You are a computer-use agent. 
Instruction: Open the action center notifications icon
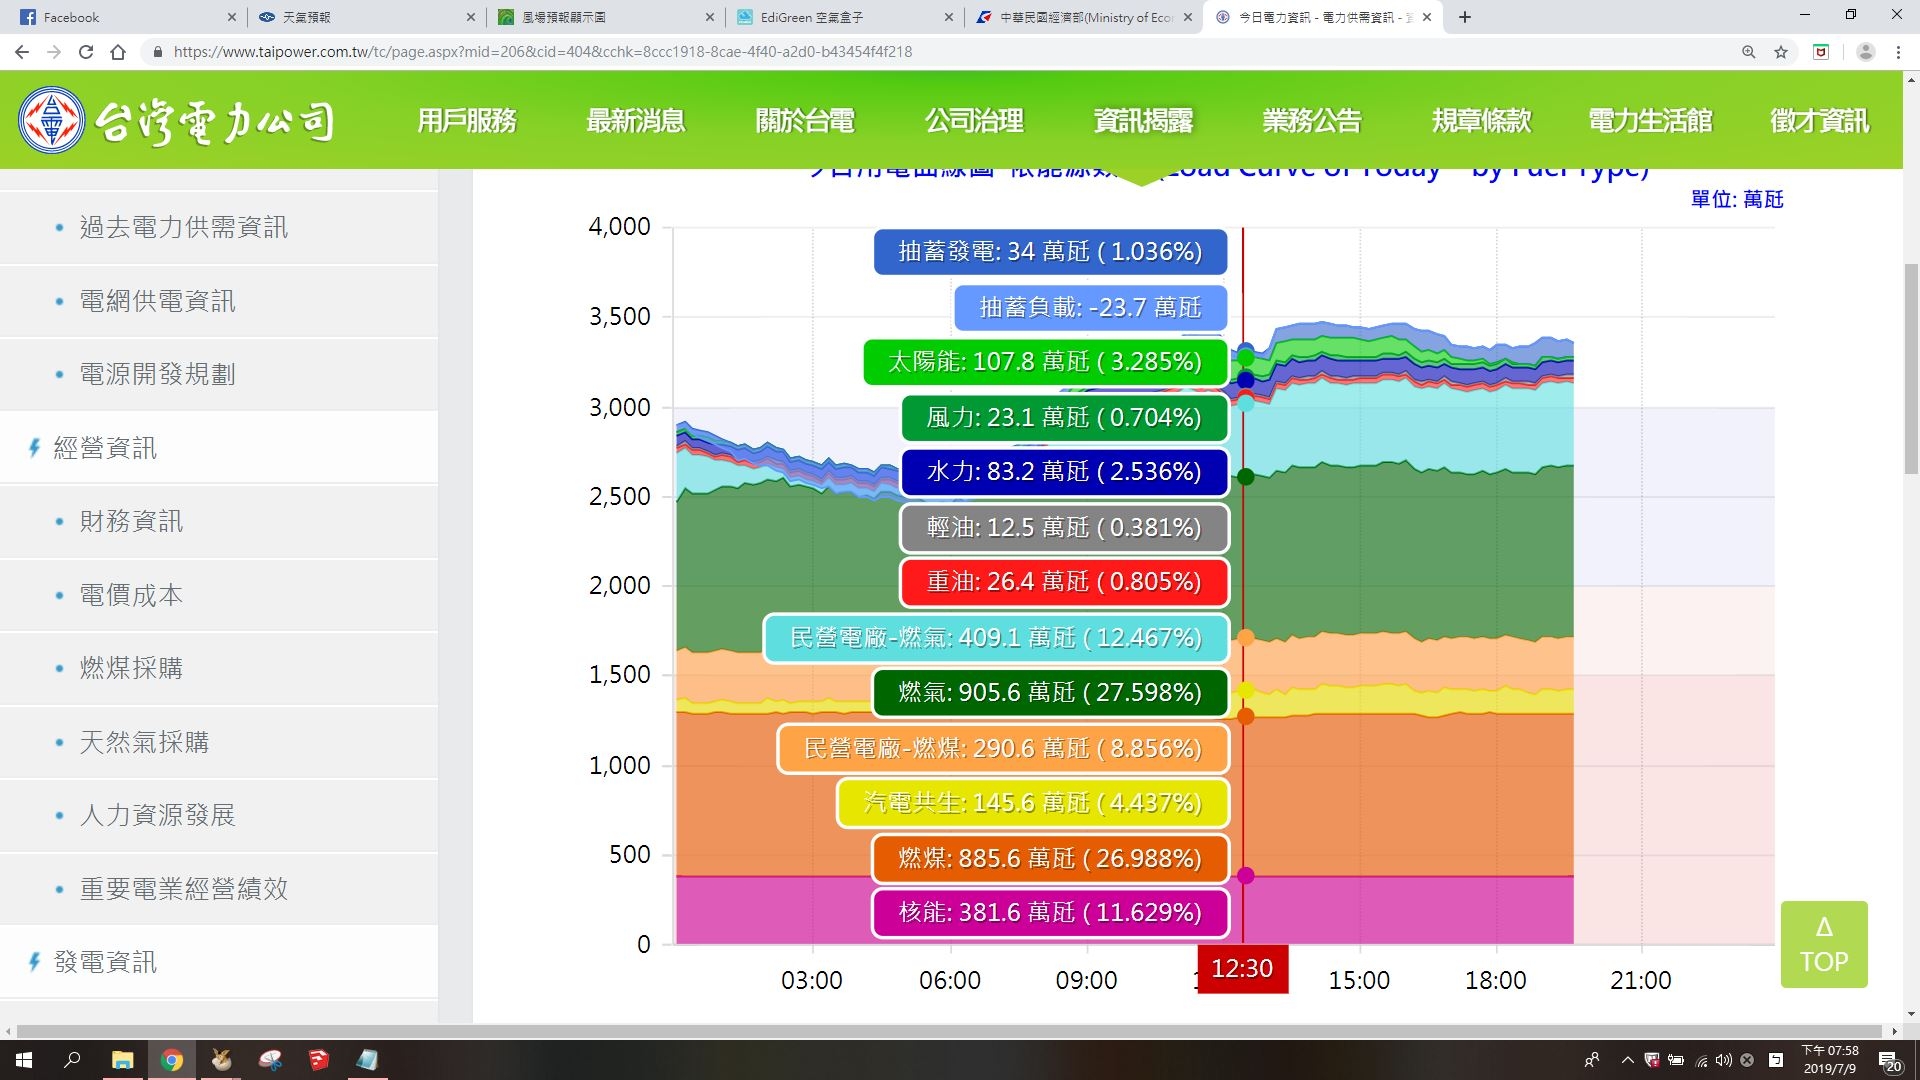click(1889, 1060)
